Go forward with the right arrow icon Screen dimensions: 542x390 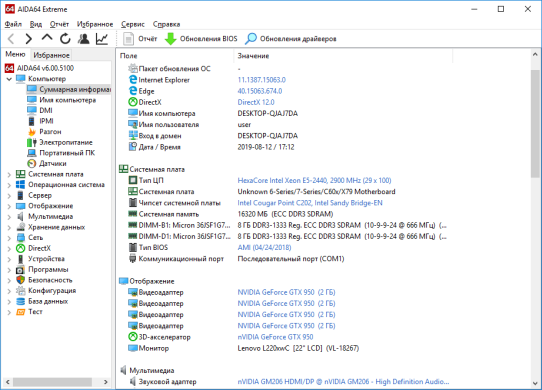pyautogui.click(x=29, y=39)
